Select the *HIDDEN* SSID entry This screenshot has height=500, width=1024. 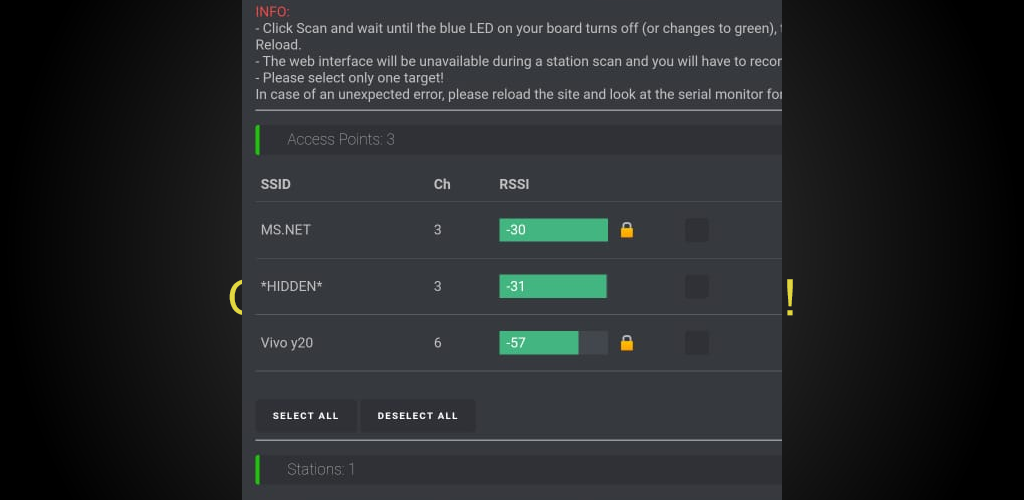click(x=291, y=287)
